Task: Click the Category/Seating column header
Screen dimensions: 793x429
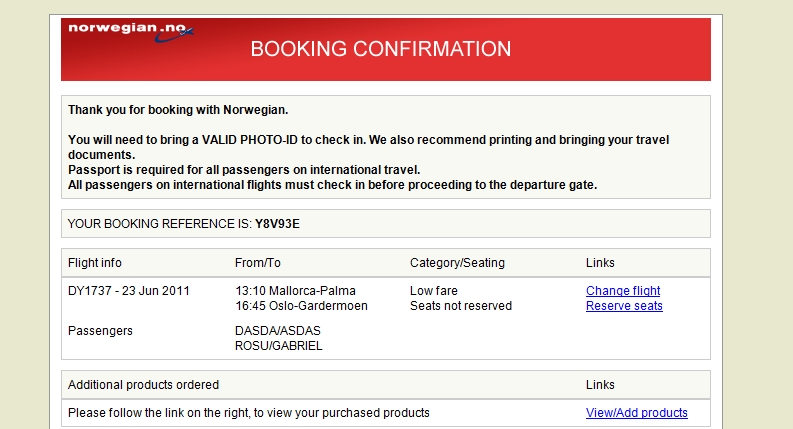Action: (x=457, y=263)
